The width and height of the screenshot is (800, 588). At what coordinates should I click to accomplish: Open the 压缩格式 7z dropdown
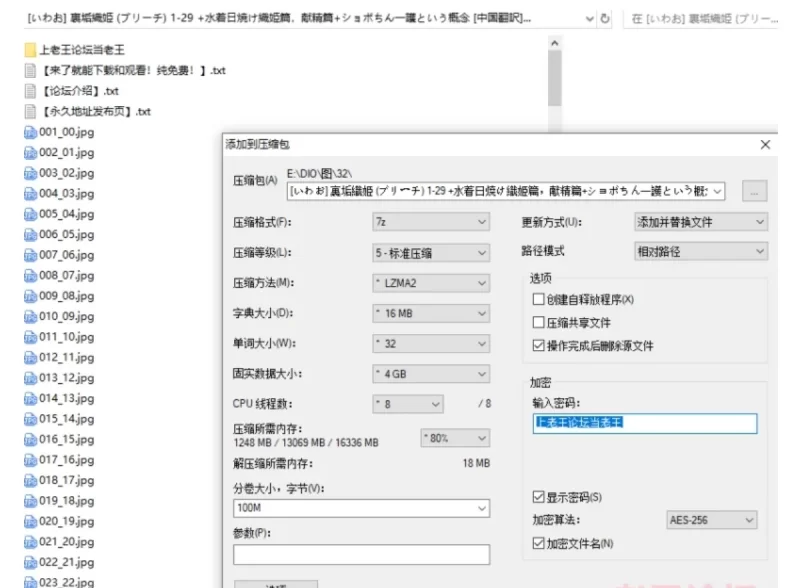(x=431, y=222)
